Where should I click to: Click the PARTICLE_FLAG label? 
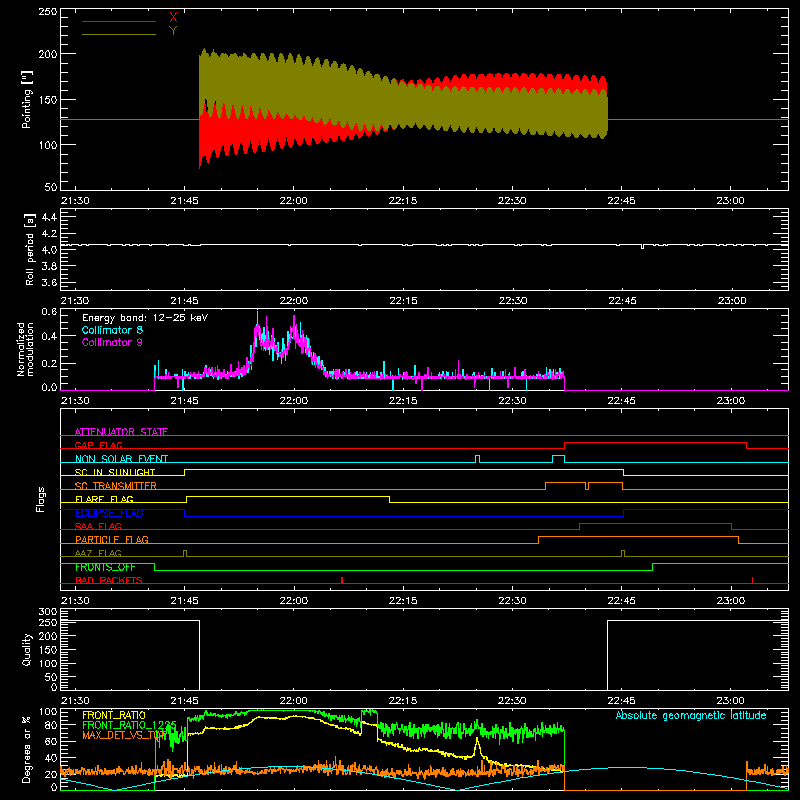(x=112, y=539)
